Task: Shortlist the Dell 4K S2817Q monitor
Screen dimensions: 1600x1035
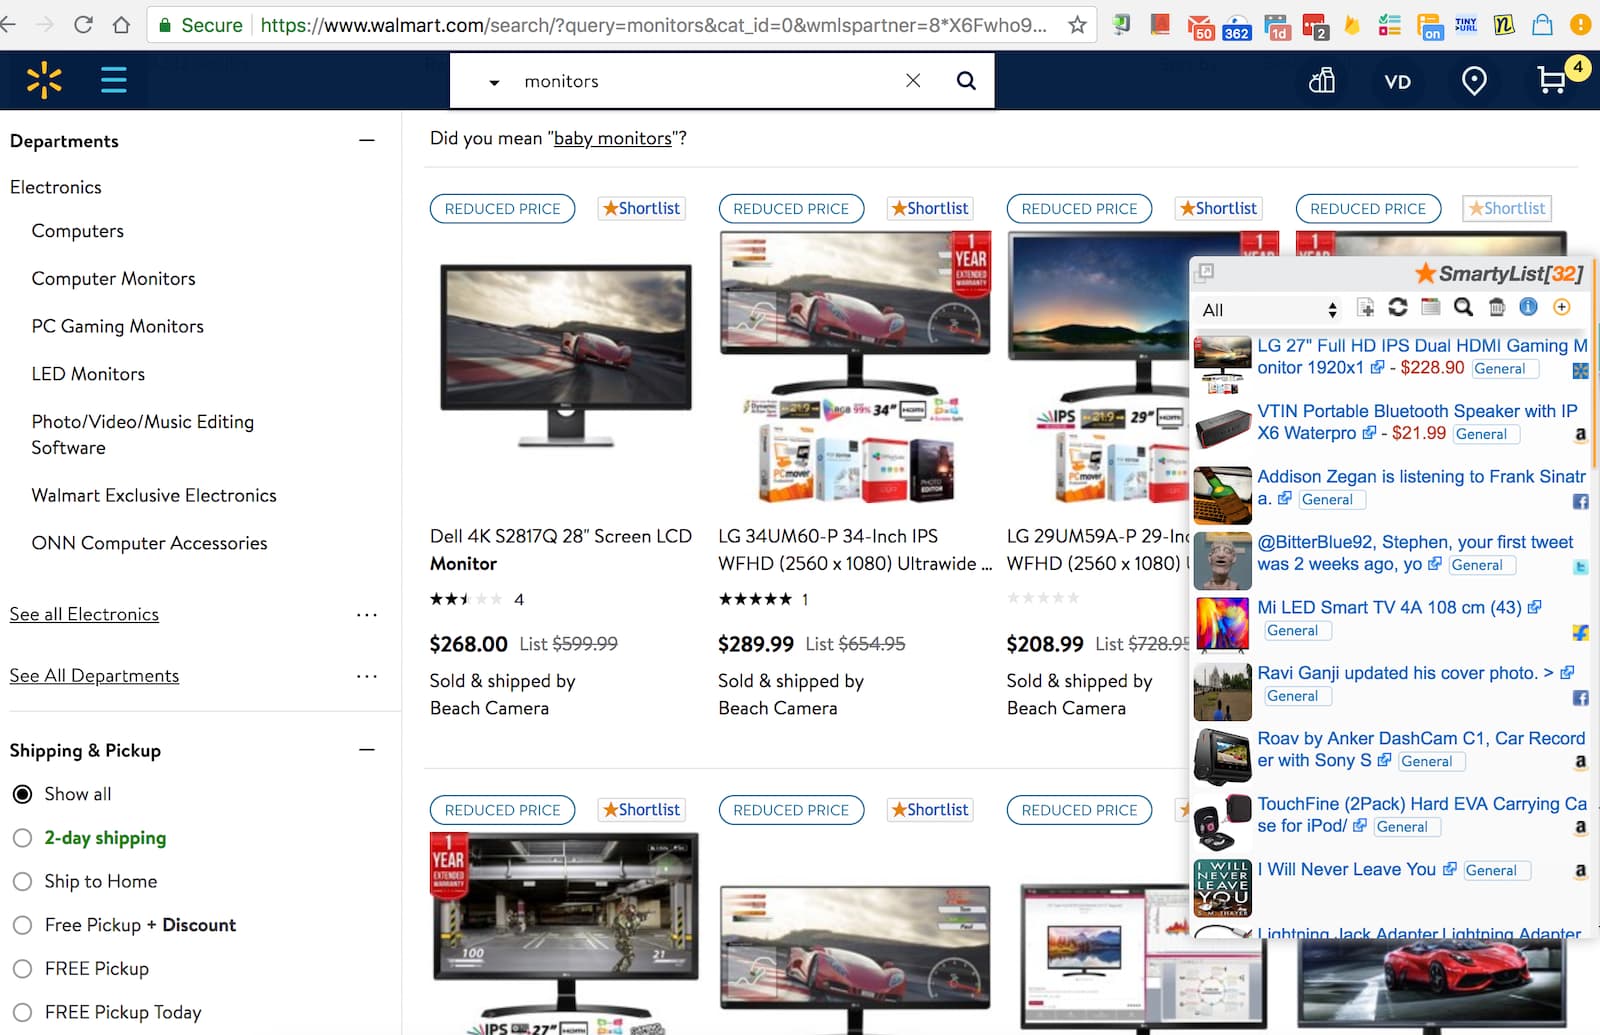Action: [x=642, y=208]
